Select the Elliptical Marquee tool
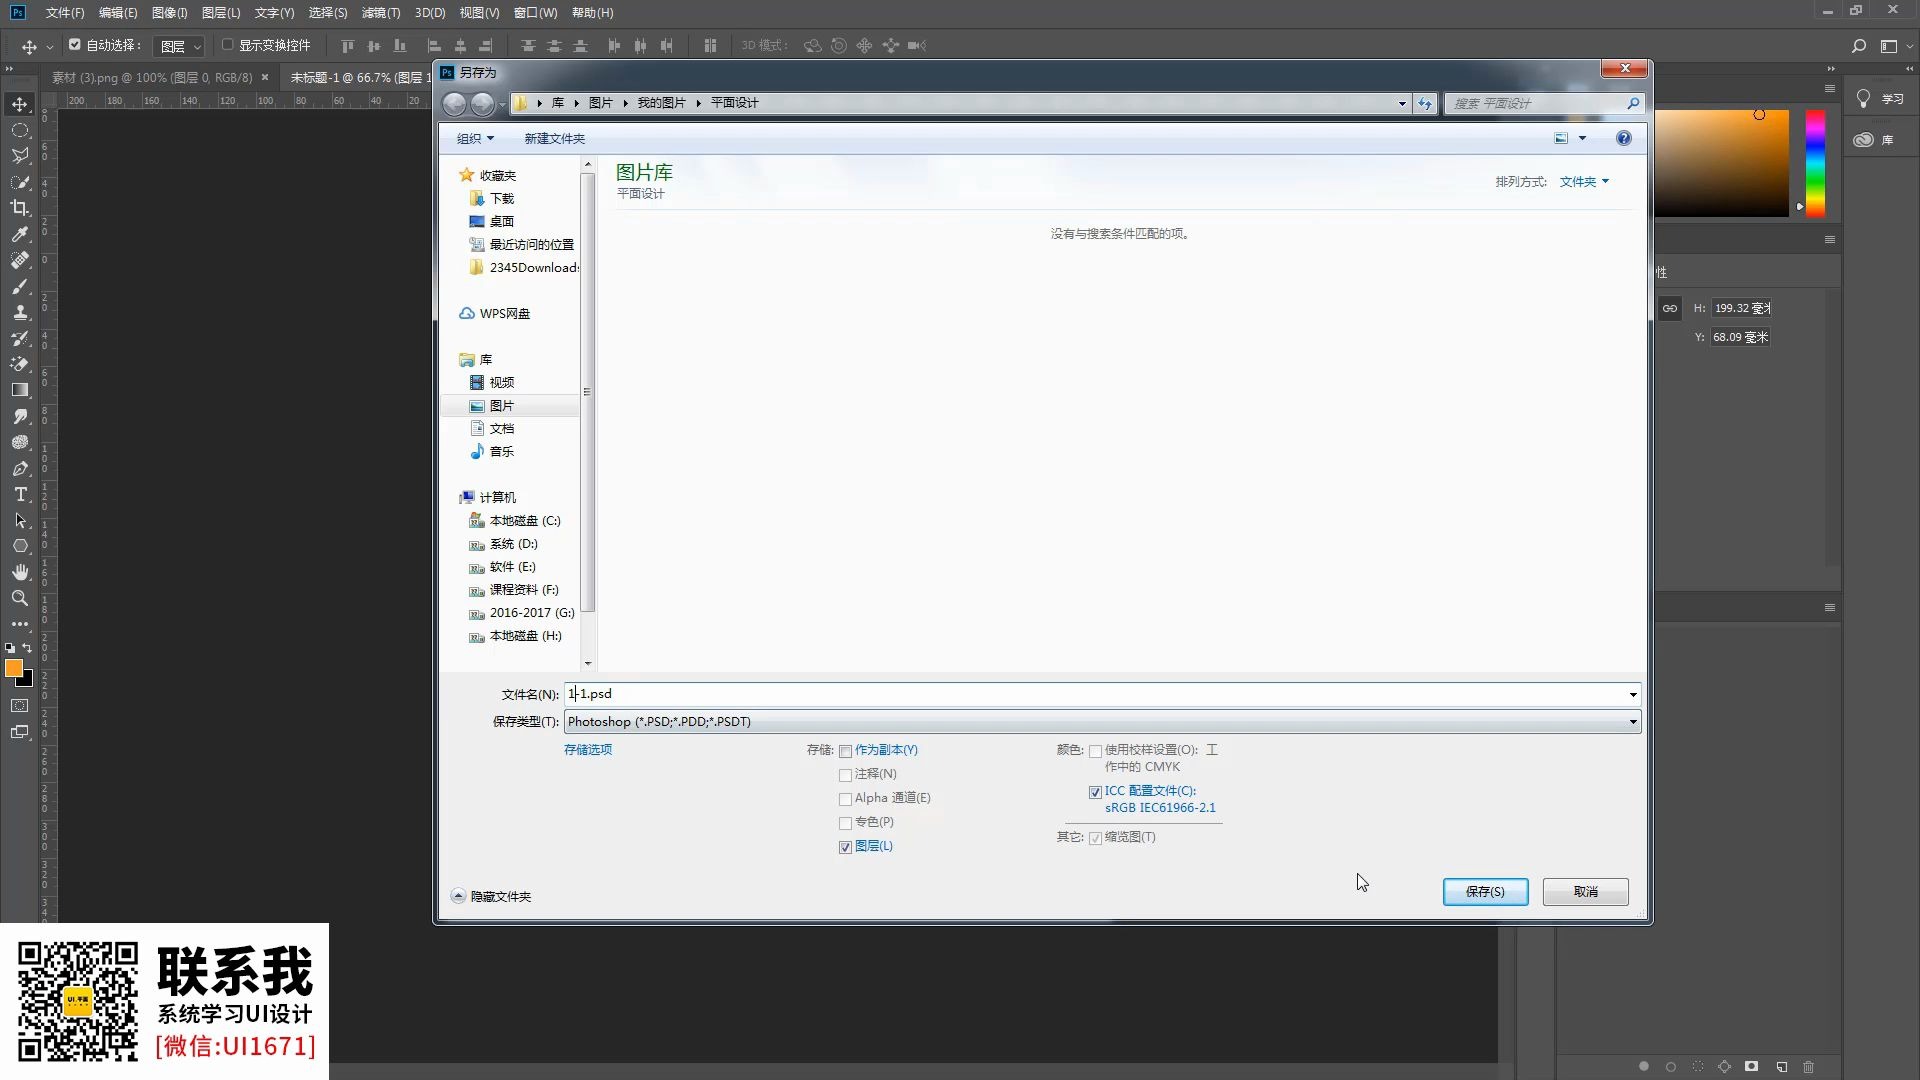The width and height of the screenshot is (1920, 1080). [x=20, y=130]
